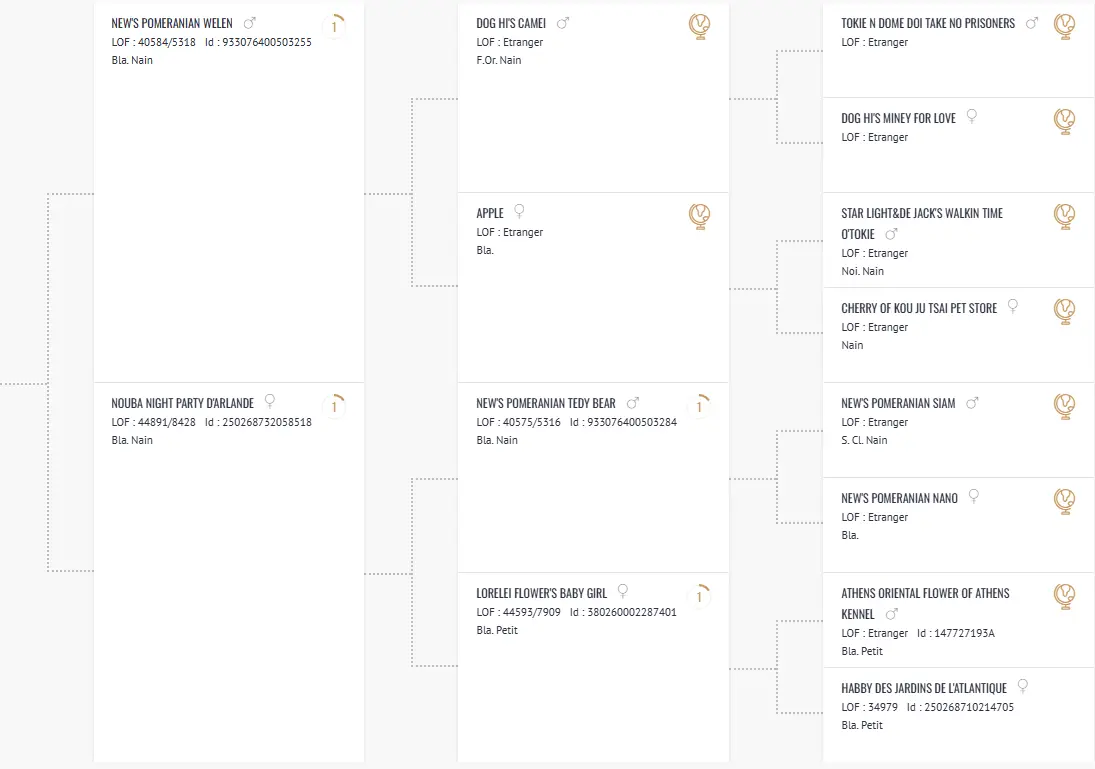Click the globe icon on NEW'S POMERANIAN SIAM
Viewport: 1095px width, 769px height.
click(1064, 407)
